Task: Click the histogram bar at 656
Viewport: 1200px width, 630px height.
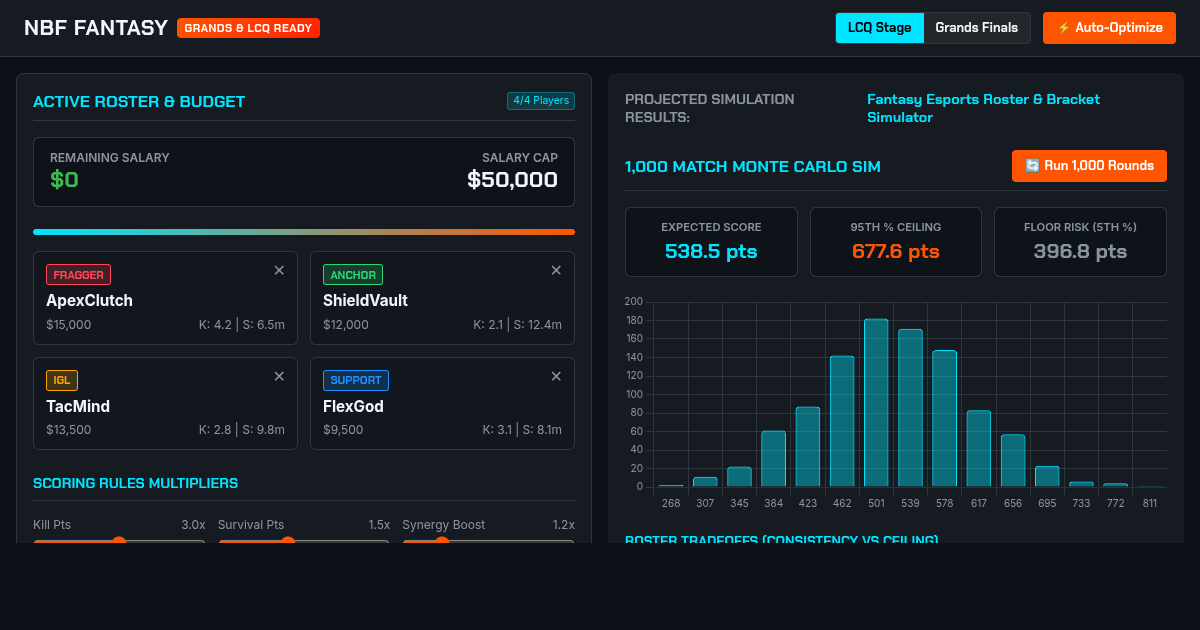Action: pyautogui.click(x=1013, y=461)
